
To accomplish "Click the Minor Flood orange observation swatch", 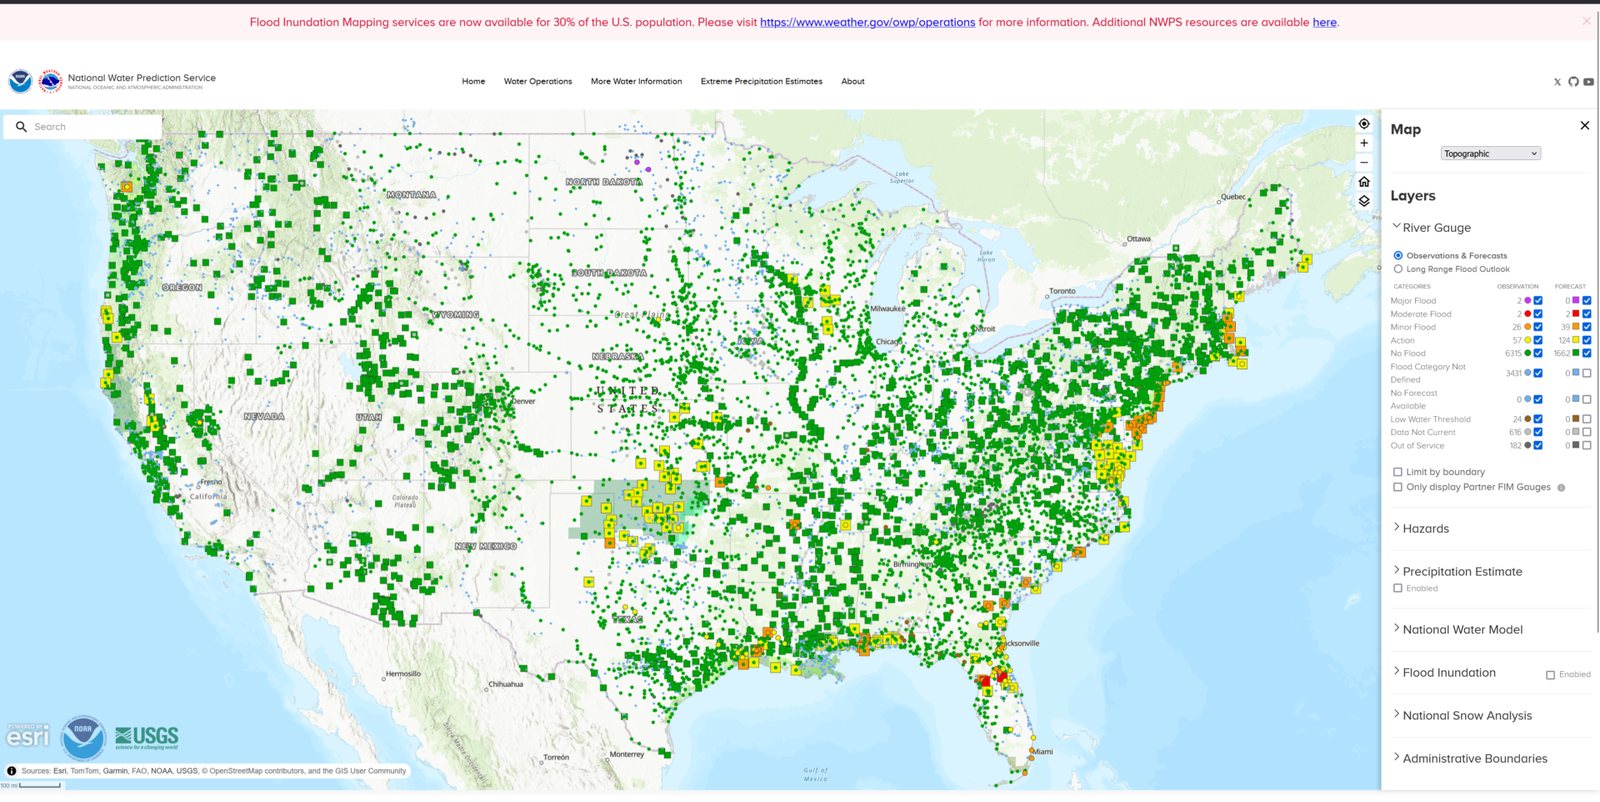I will (1528, 327).
